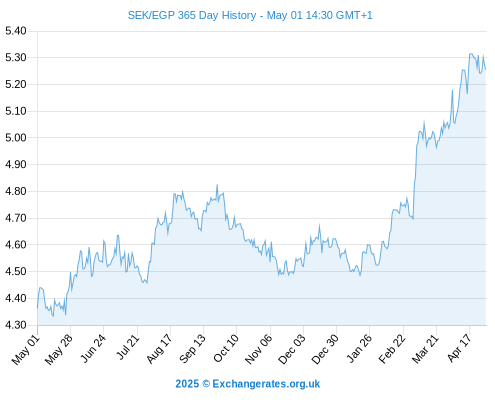Click the Exchangerates.org.uk copyright text

pyautogui.click(x=248, y=384)
